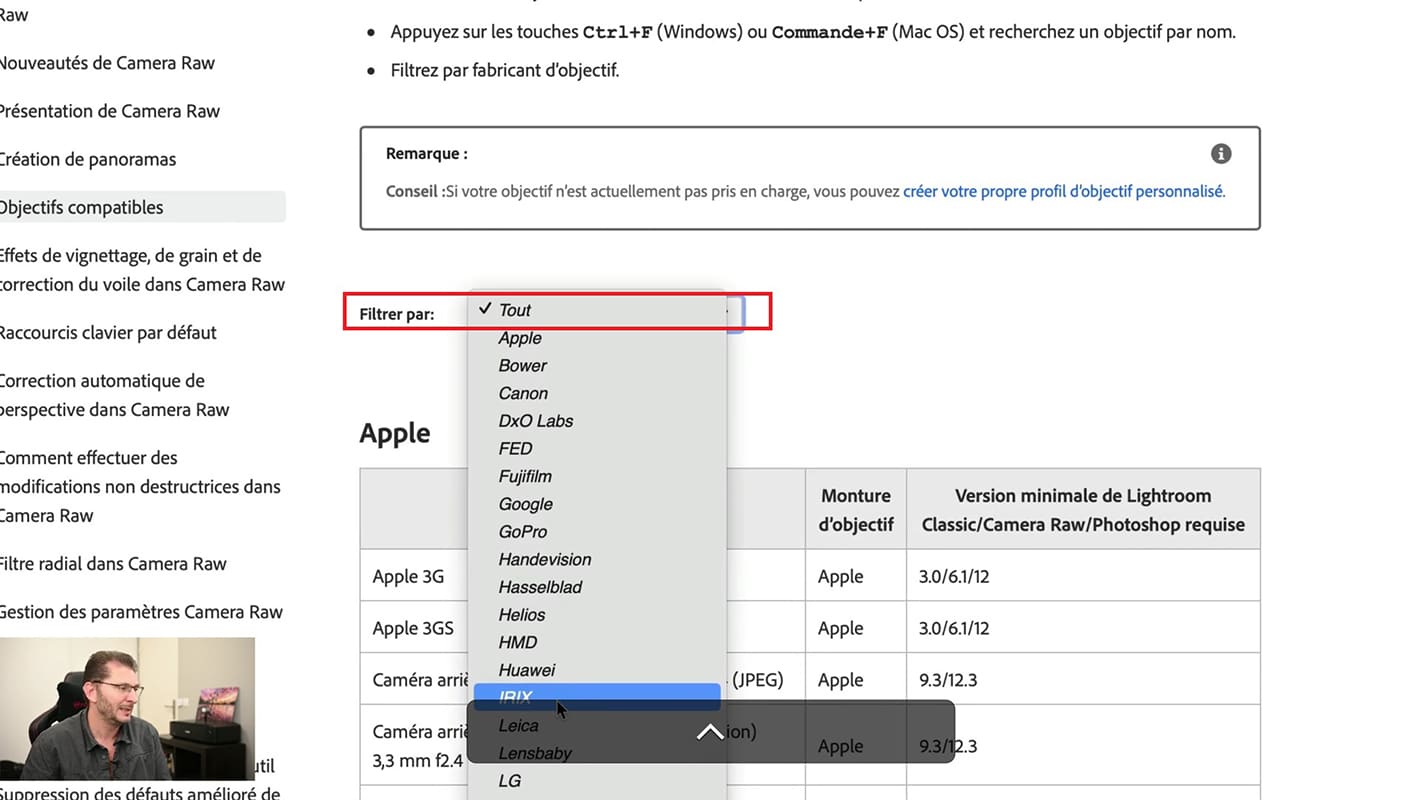The width and height of the screenshot is (1422, 800).
Task: Open Nouveautés de Camera Raw sidebar link
Action: [x=106, y=63]
